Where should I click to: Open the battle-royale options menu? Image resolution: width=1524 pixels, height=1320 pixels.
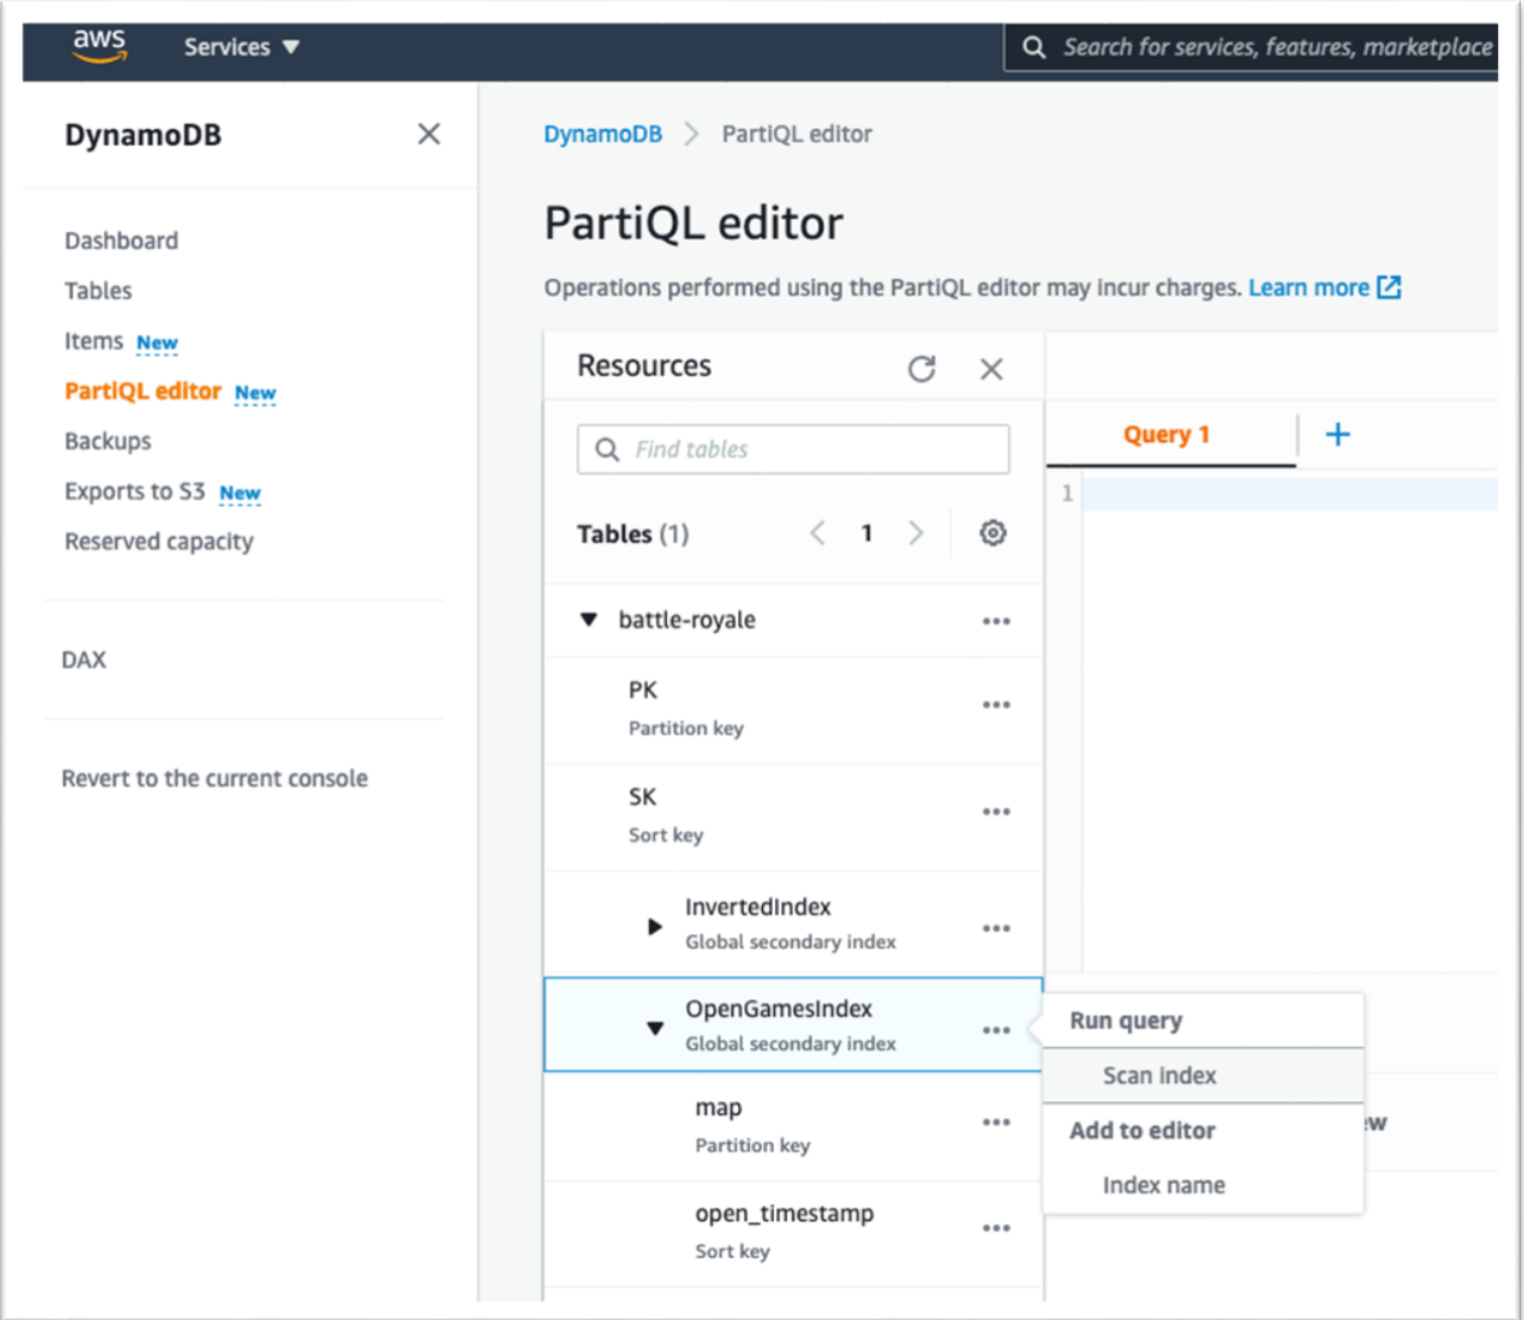point(996,621)
